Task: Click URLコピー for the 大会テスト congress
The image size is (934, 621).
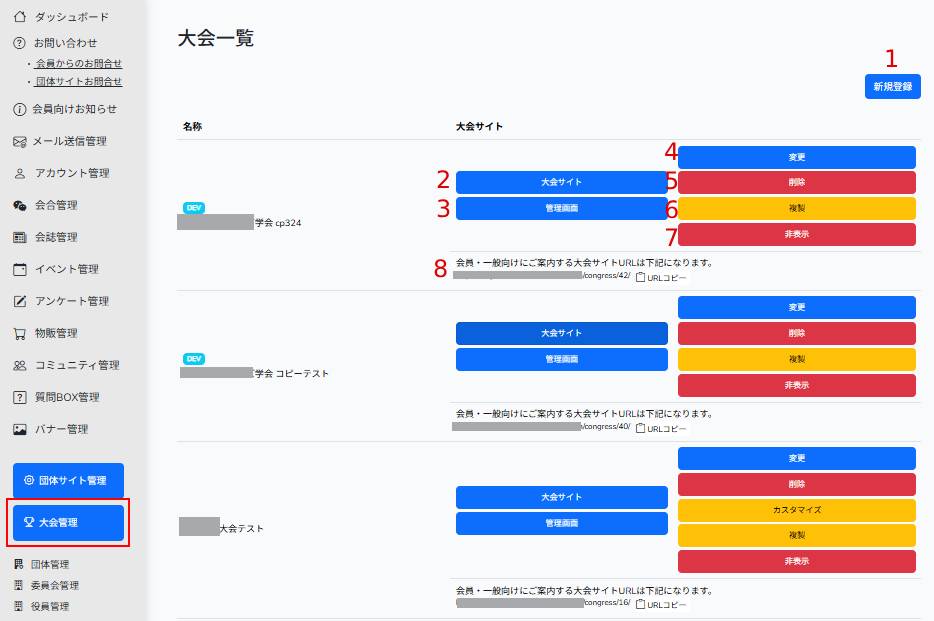Action: click(662, 604)
